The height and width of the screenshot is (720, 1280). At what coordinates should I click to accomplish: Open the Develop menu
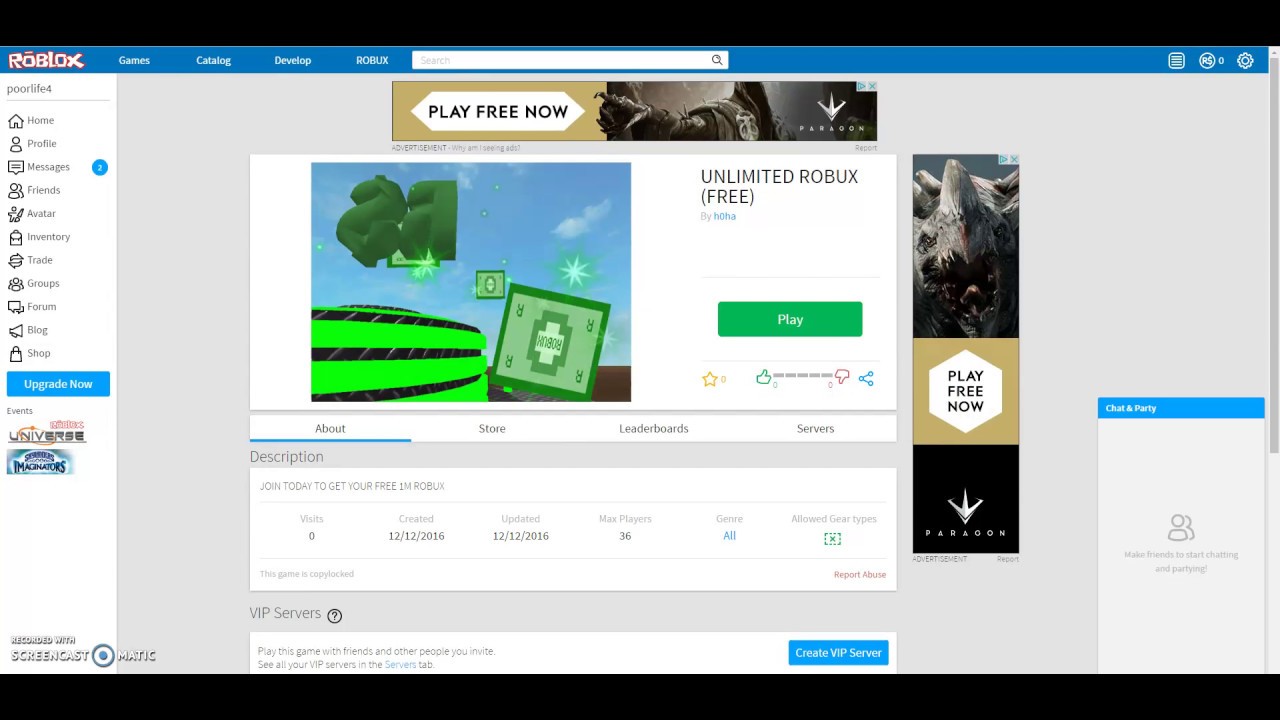coord(293,60)
